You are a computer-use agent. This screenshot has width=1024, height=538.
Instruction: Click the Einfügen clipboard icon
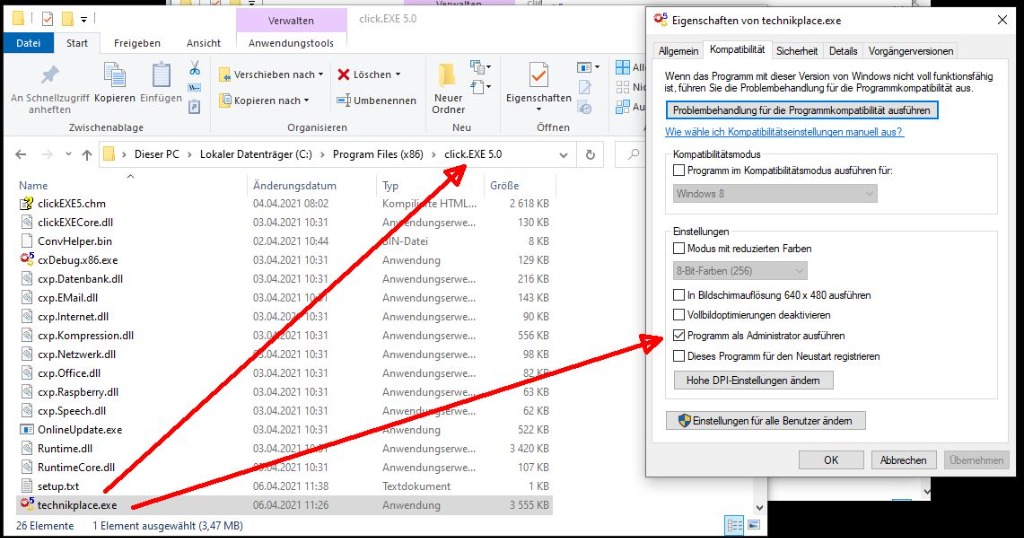pos(161,74)
